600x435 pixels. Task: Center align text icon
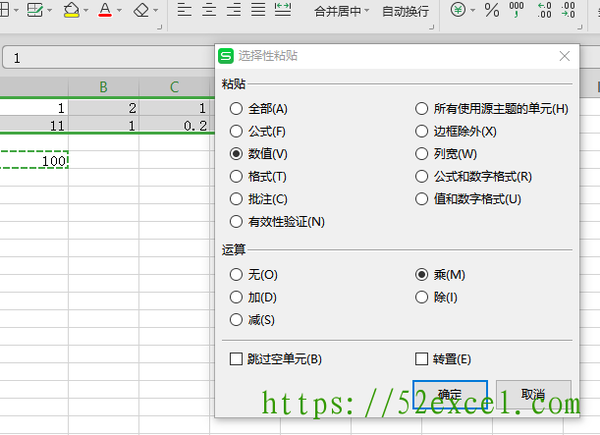pyautogui.click(x=209, y=10)
